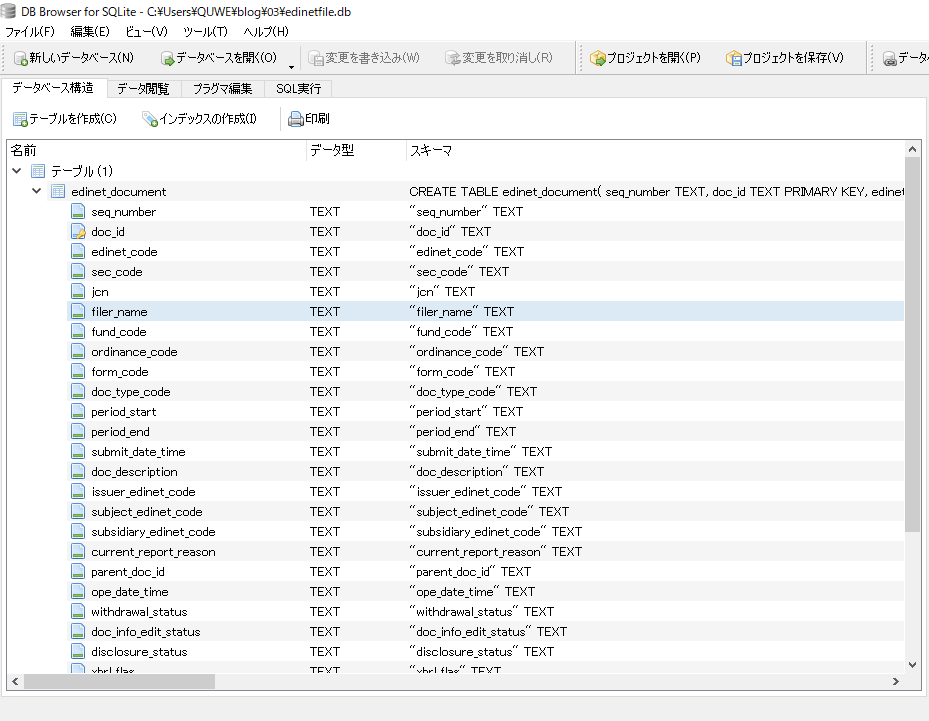This screenshot has width=929, height=721.
Task: Click the edinet_code column icon
Action: pyautogui.click(x=78, y=252)
